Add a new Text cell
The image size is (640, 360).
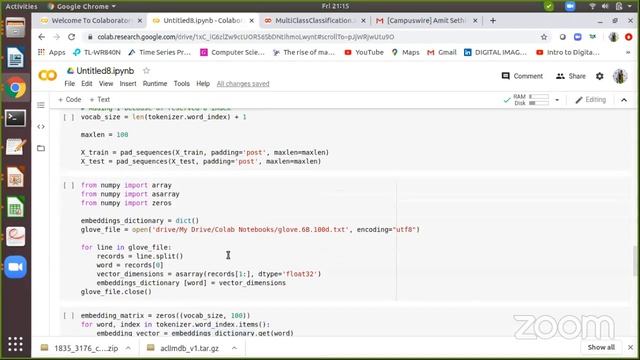pyautogui.click(x=100, y=99)
